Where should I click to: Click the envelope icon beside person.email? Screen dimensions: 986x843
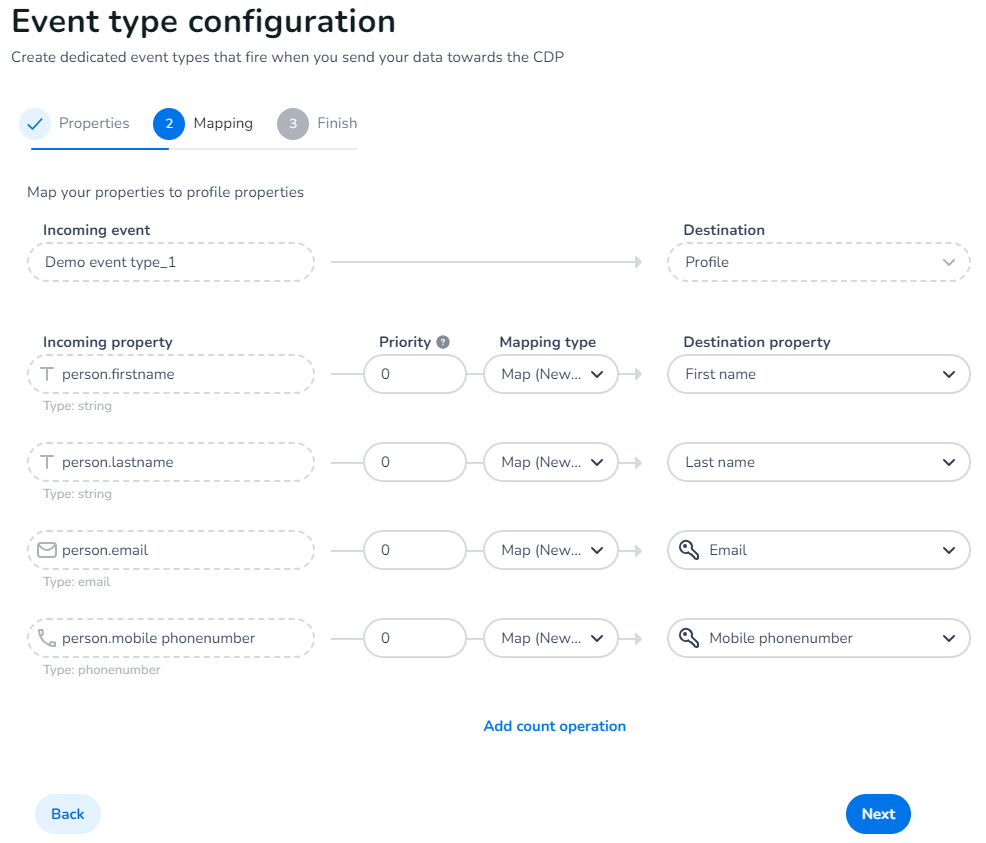pyautogui.click(x=47, y=550)
